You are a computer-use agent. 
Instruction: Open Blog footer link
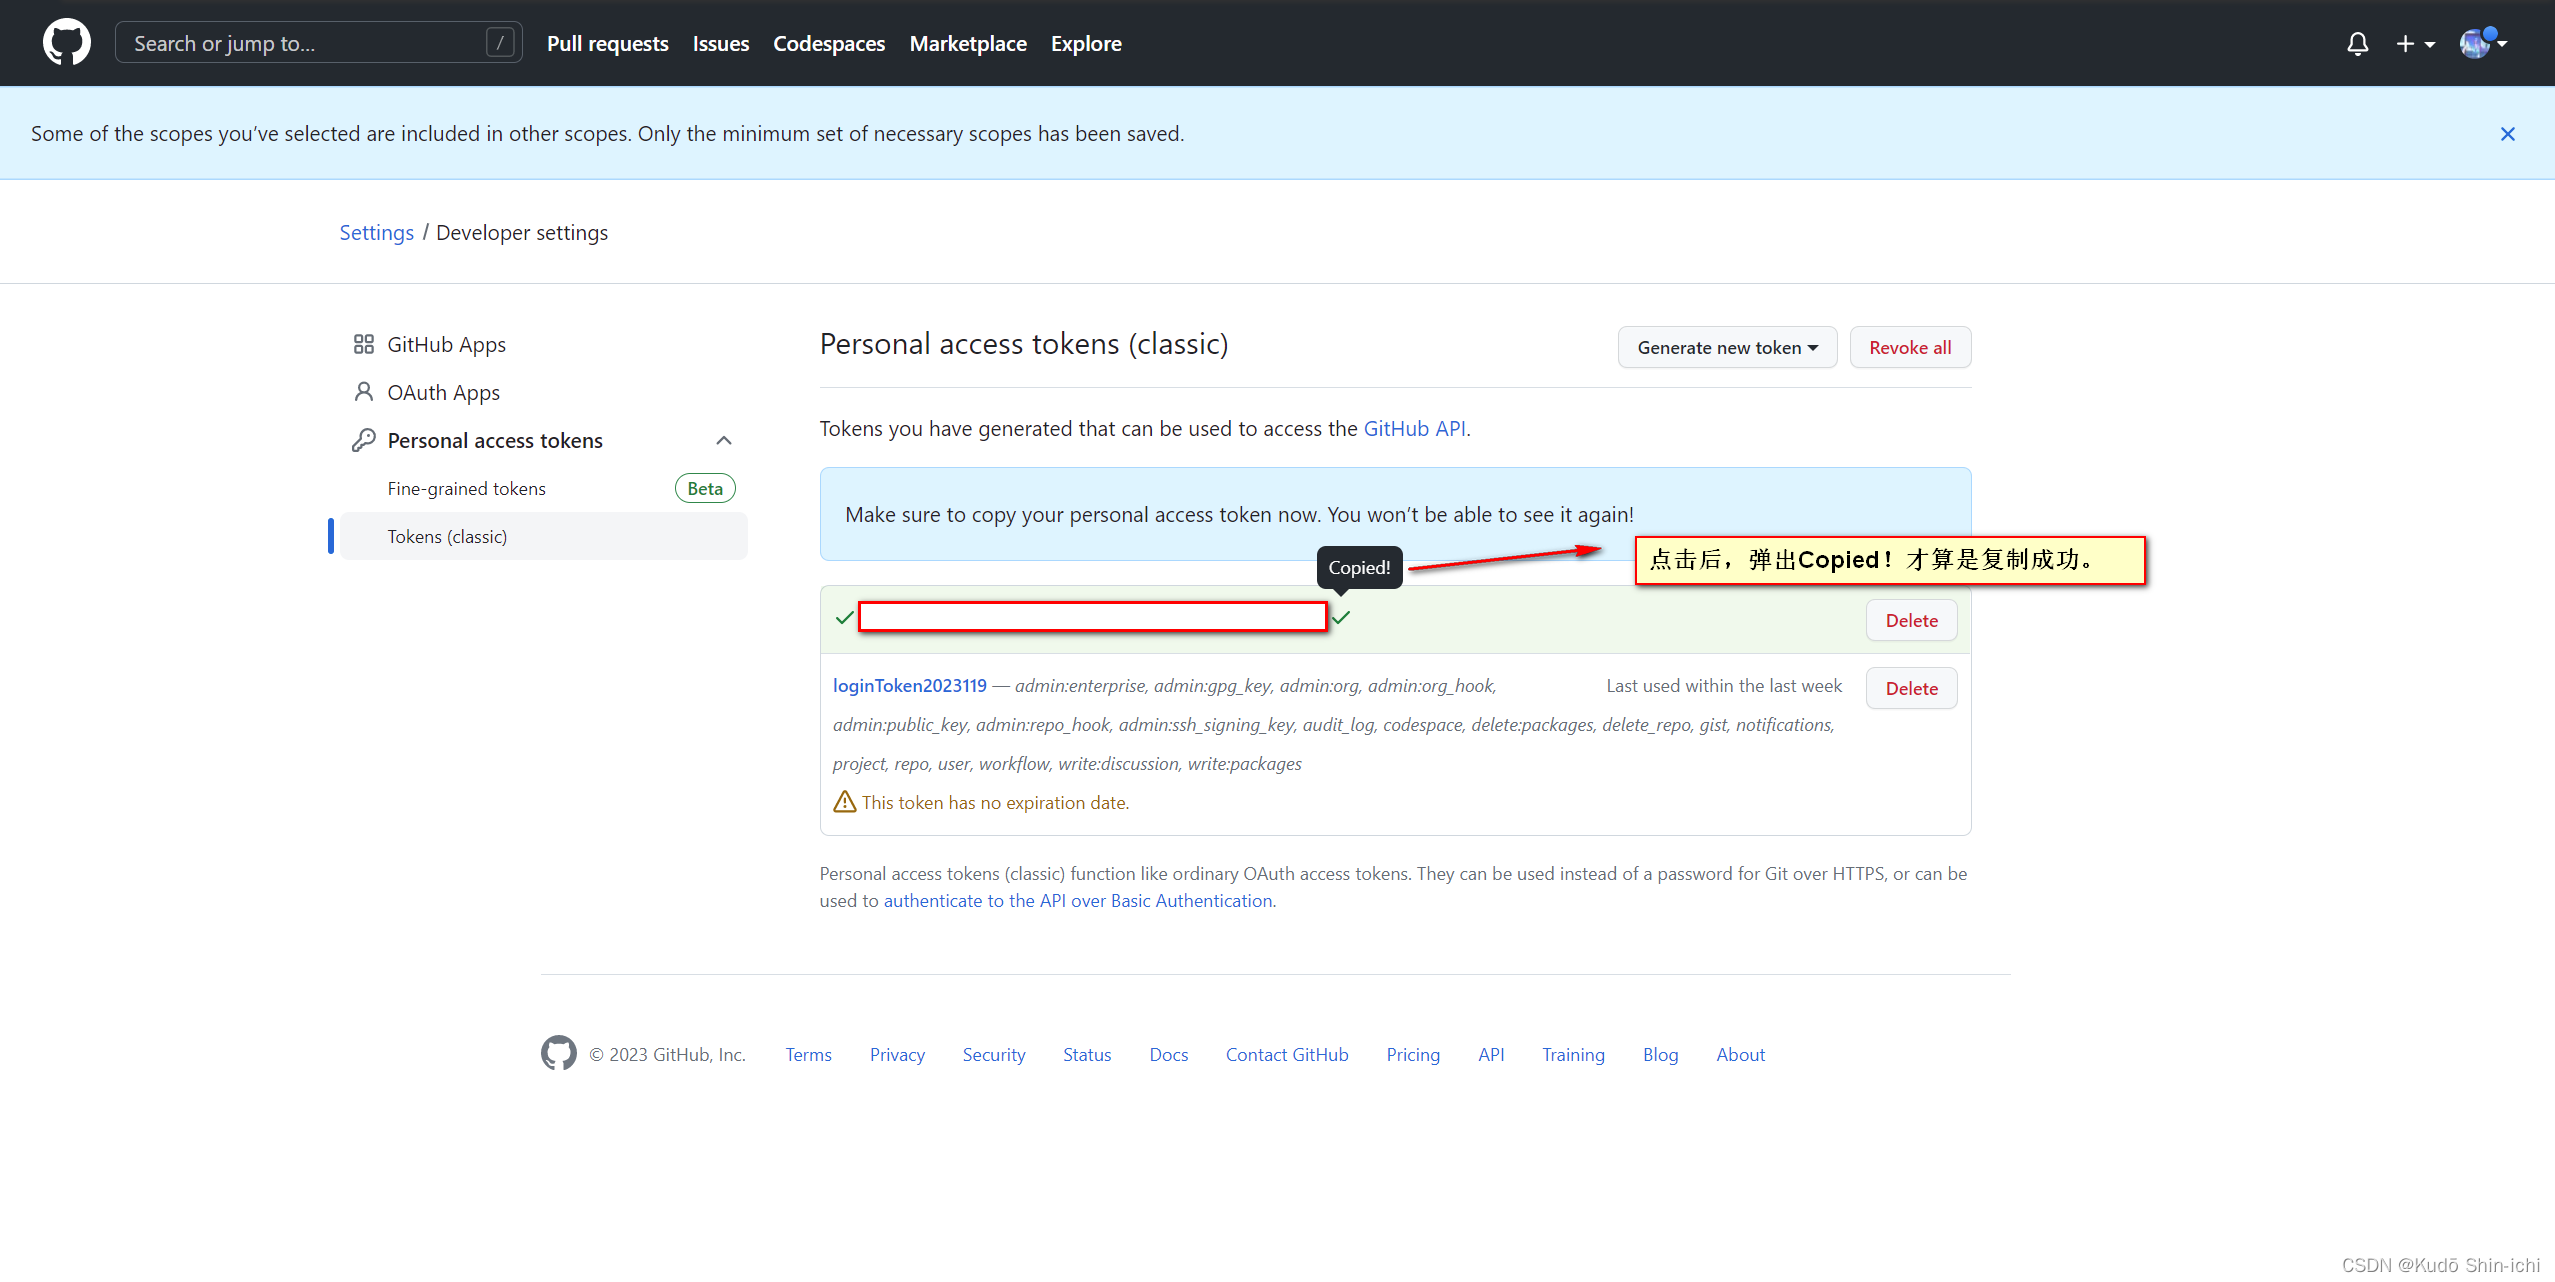[1660, 1055]
